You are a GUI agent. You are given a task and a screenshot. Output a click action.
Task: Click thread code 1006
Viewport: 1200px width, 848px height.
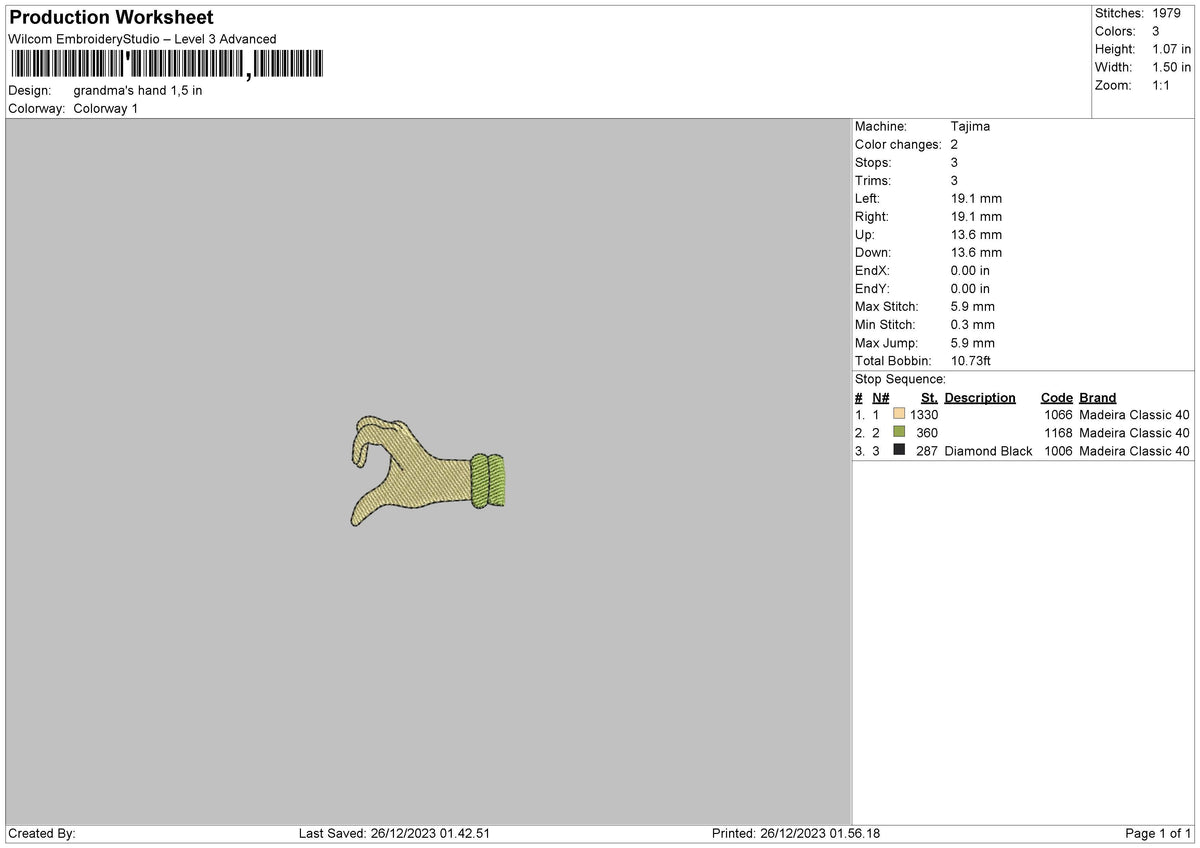(x=1058, y=450)
